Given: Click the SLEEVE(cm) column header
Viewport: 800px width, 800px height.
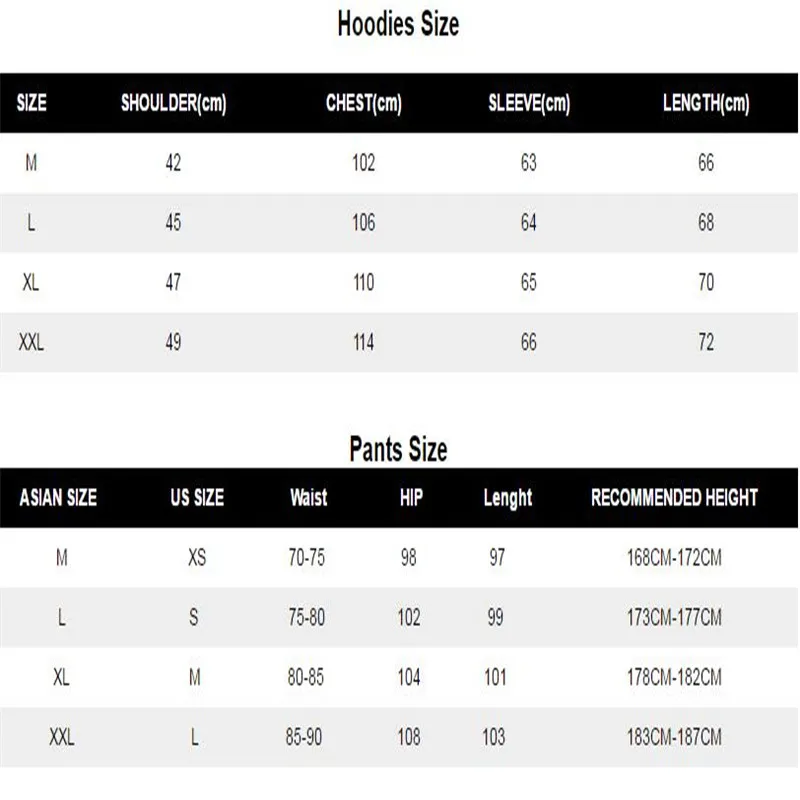Looking at the screenshot, I should point(528,103).
